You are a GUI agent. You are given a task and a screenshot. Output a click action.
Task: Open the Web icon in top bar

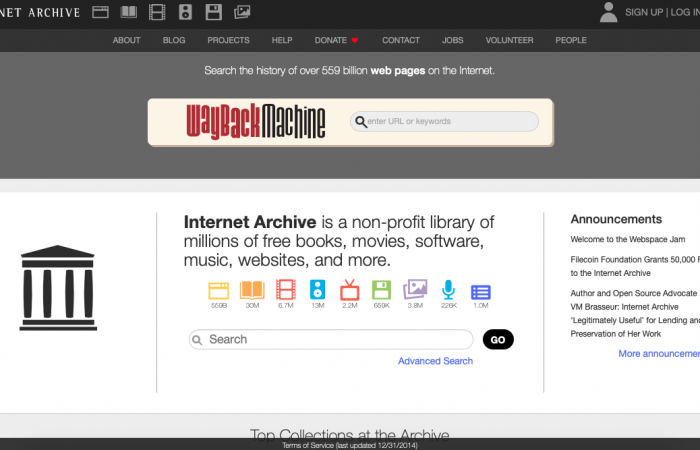100,12
